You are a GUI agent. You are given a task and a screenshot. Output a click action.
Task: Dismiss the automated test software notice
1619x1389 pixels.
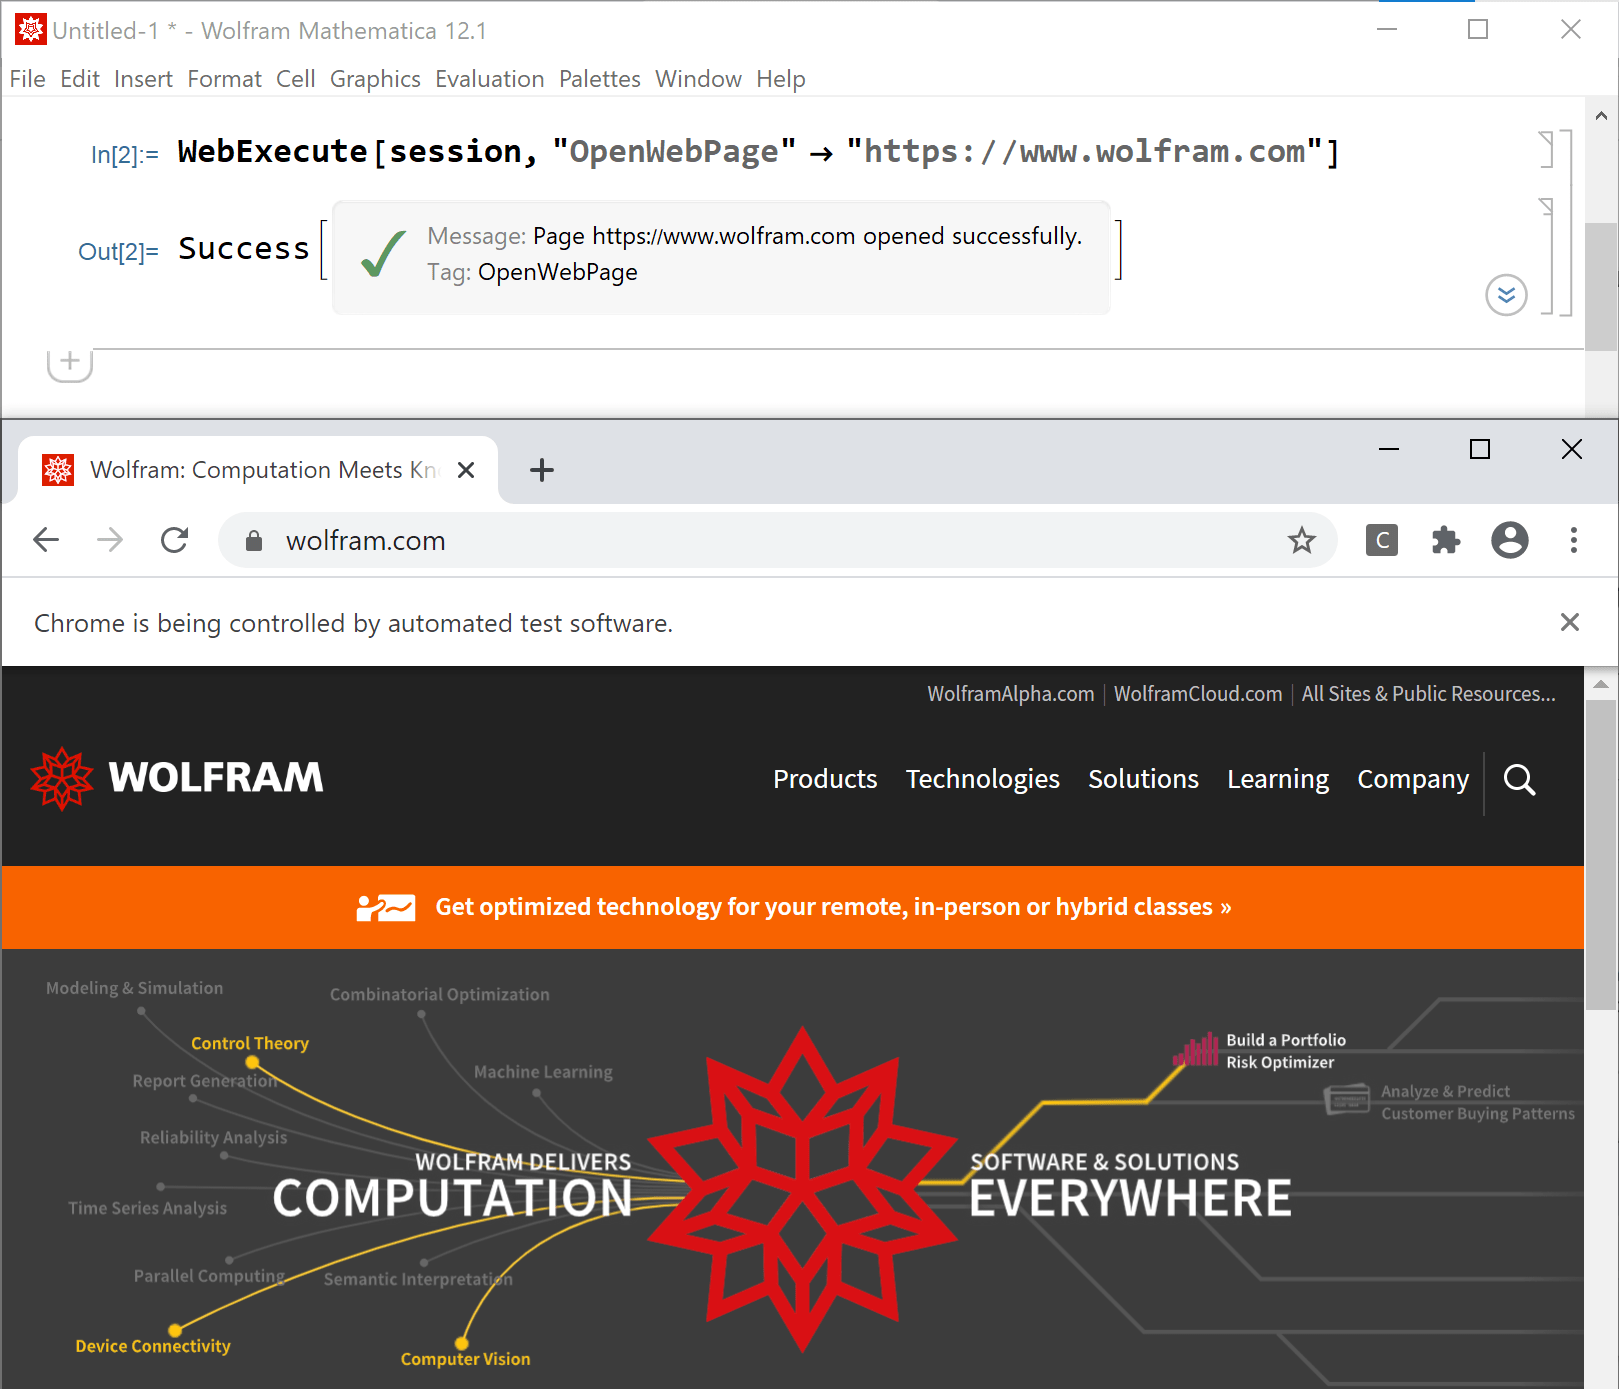(1570, 623)
